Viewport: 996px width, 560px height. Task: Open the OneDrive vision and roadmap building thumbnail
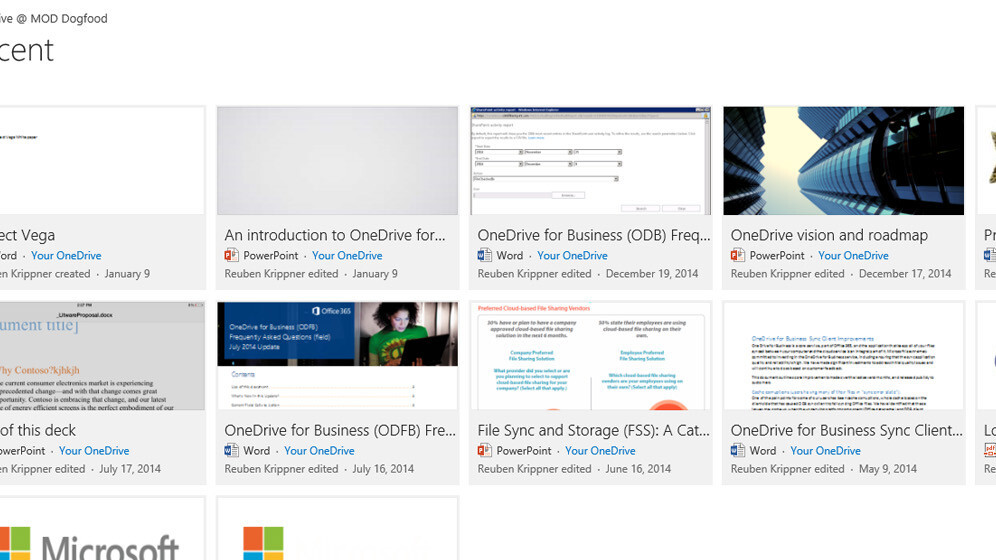click(x=843, y=161)
